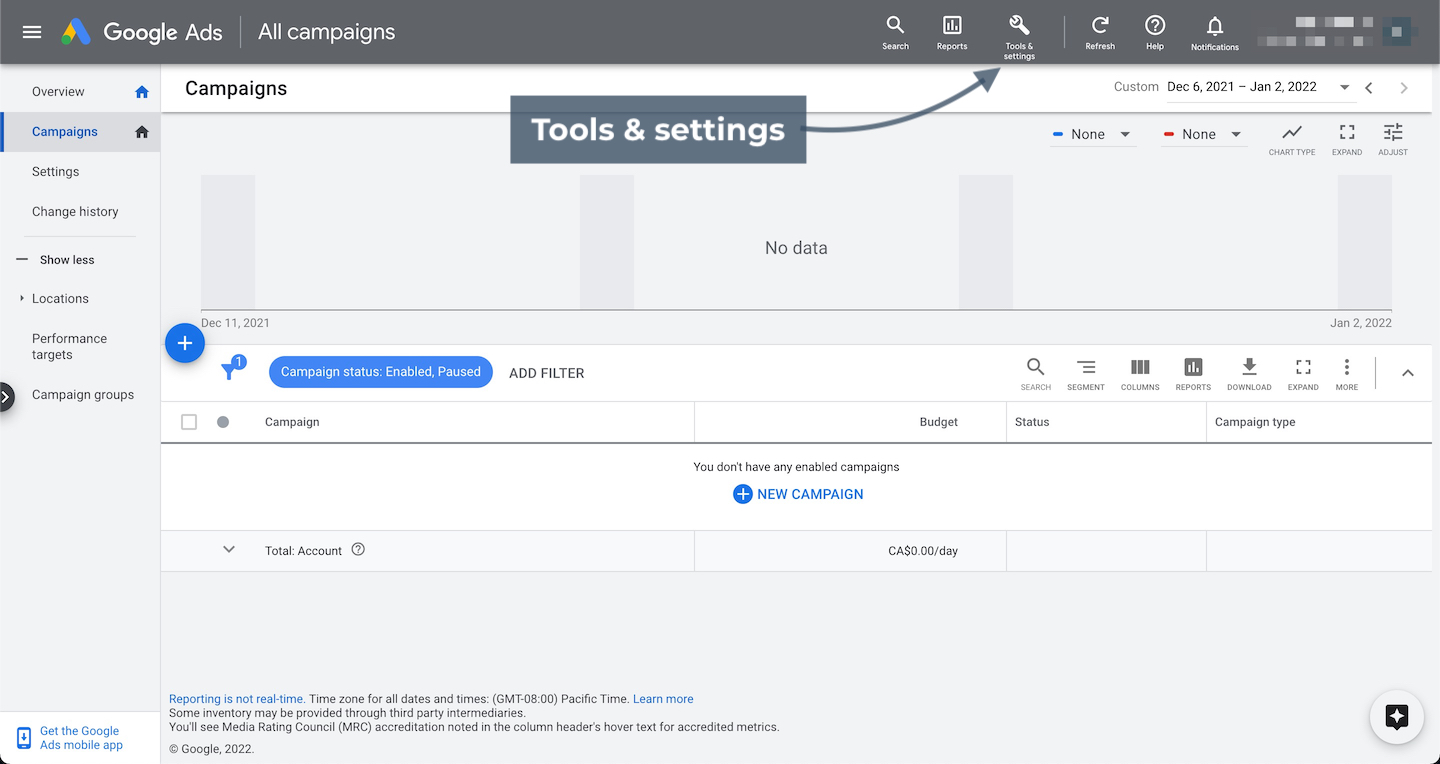Open help for Total: Account
The image size is (1440, 764).
pos(358,549)
